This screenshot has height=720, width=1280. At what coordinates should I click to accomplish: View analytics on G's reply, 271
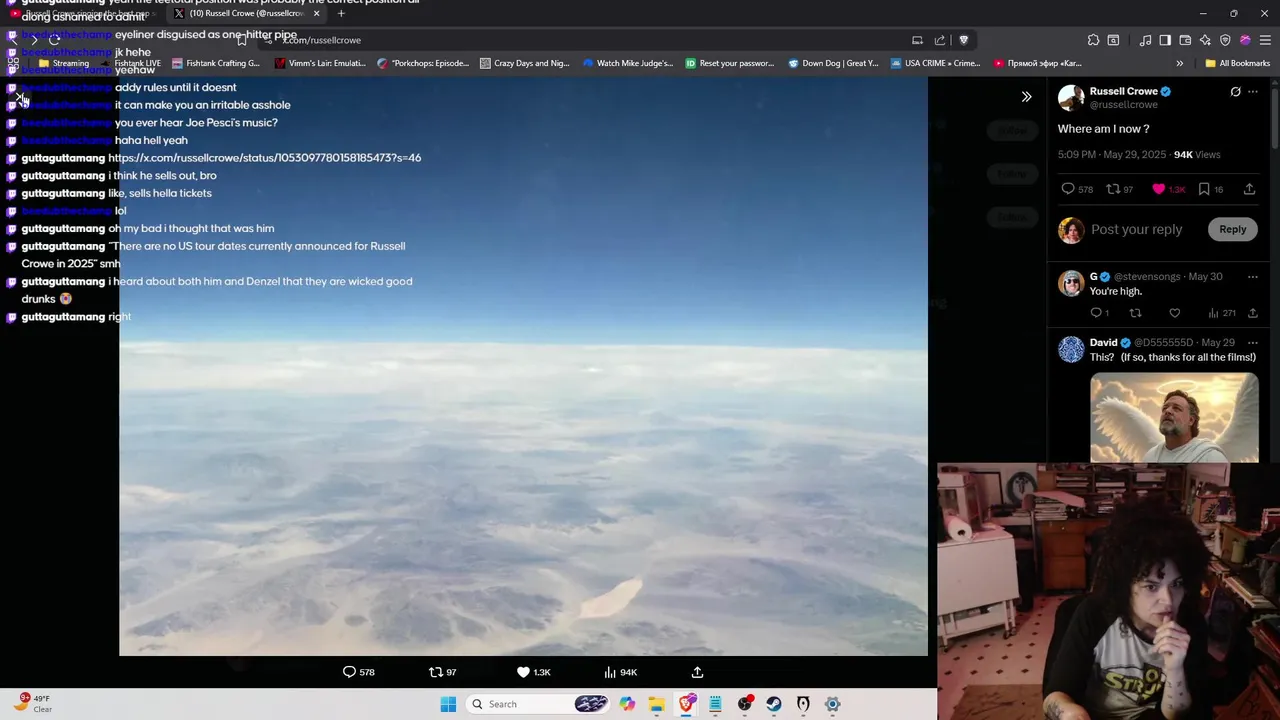pos(1221,313)
